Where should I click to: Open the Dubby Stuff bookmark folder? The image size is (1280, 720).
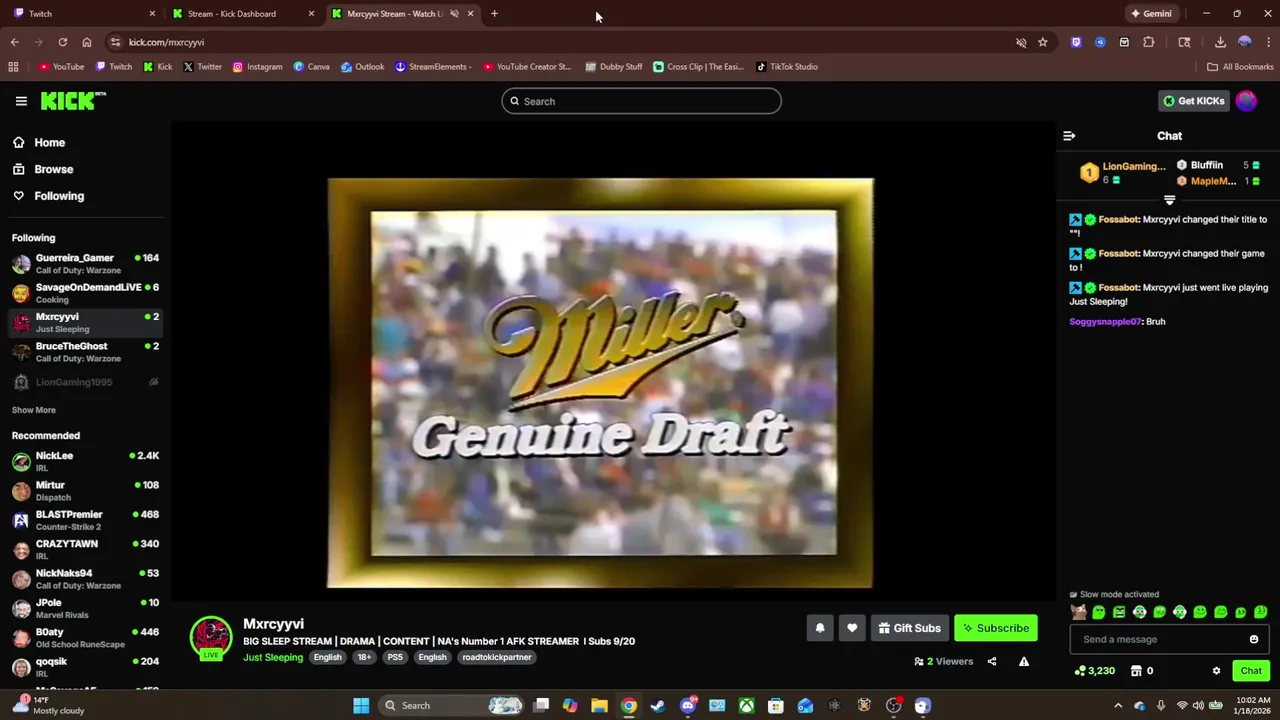pyautogui.click(x=614, y=67)
